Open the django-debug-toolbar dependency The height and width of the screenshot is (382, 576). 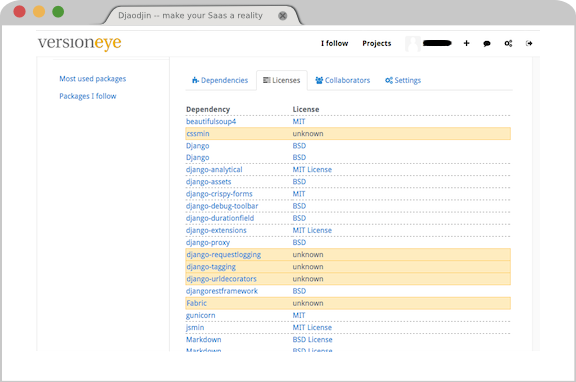tap(222, 206)
